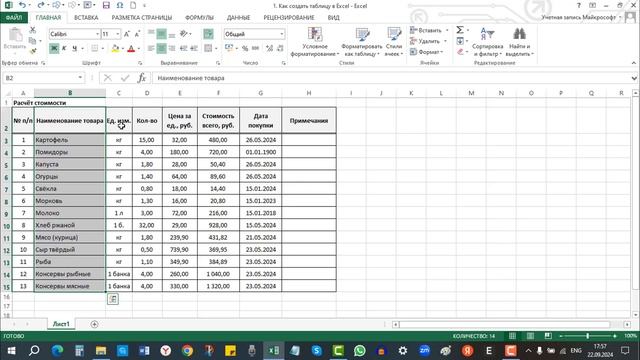This screenshot has width=640, height=360.
Task: Click the New blank document icon
Action: click(133, 5)
